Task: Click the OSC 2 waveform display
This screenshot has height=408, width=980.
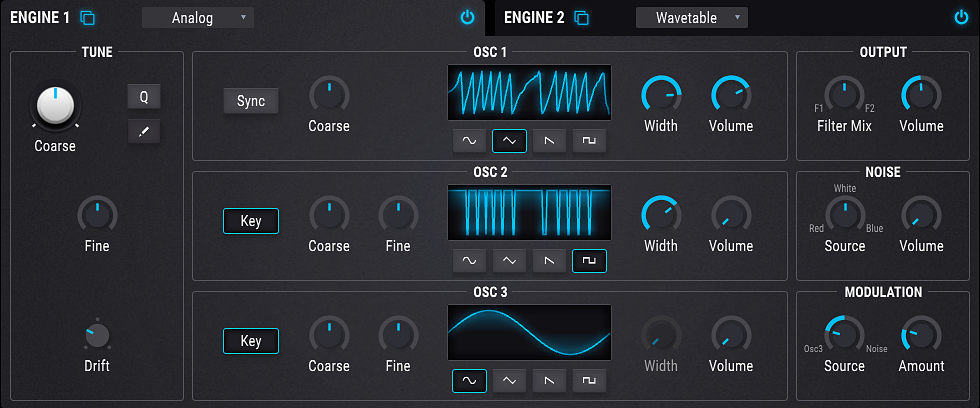Action: point(529,212)
